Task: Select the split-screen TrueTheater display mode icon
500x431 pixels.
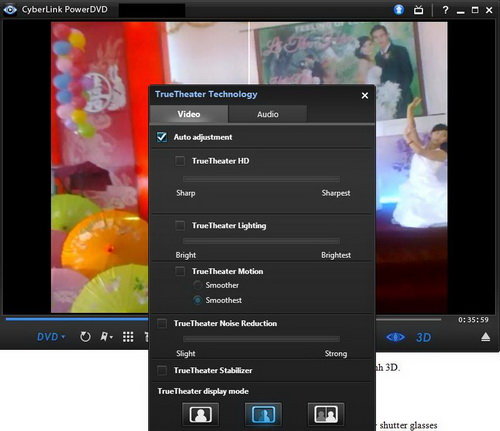Action: pyautogui.click(x=263, y=414)
